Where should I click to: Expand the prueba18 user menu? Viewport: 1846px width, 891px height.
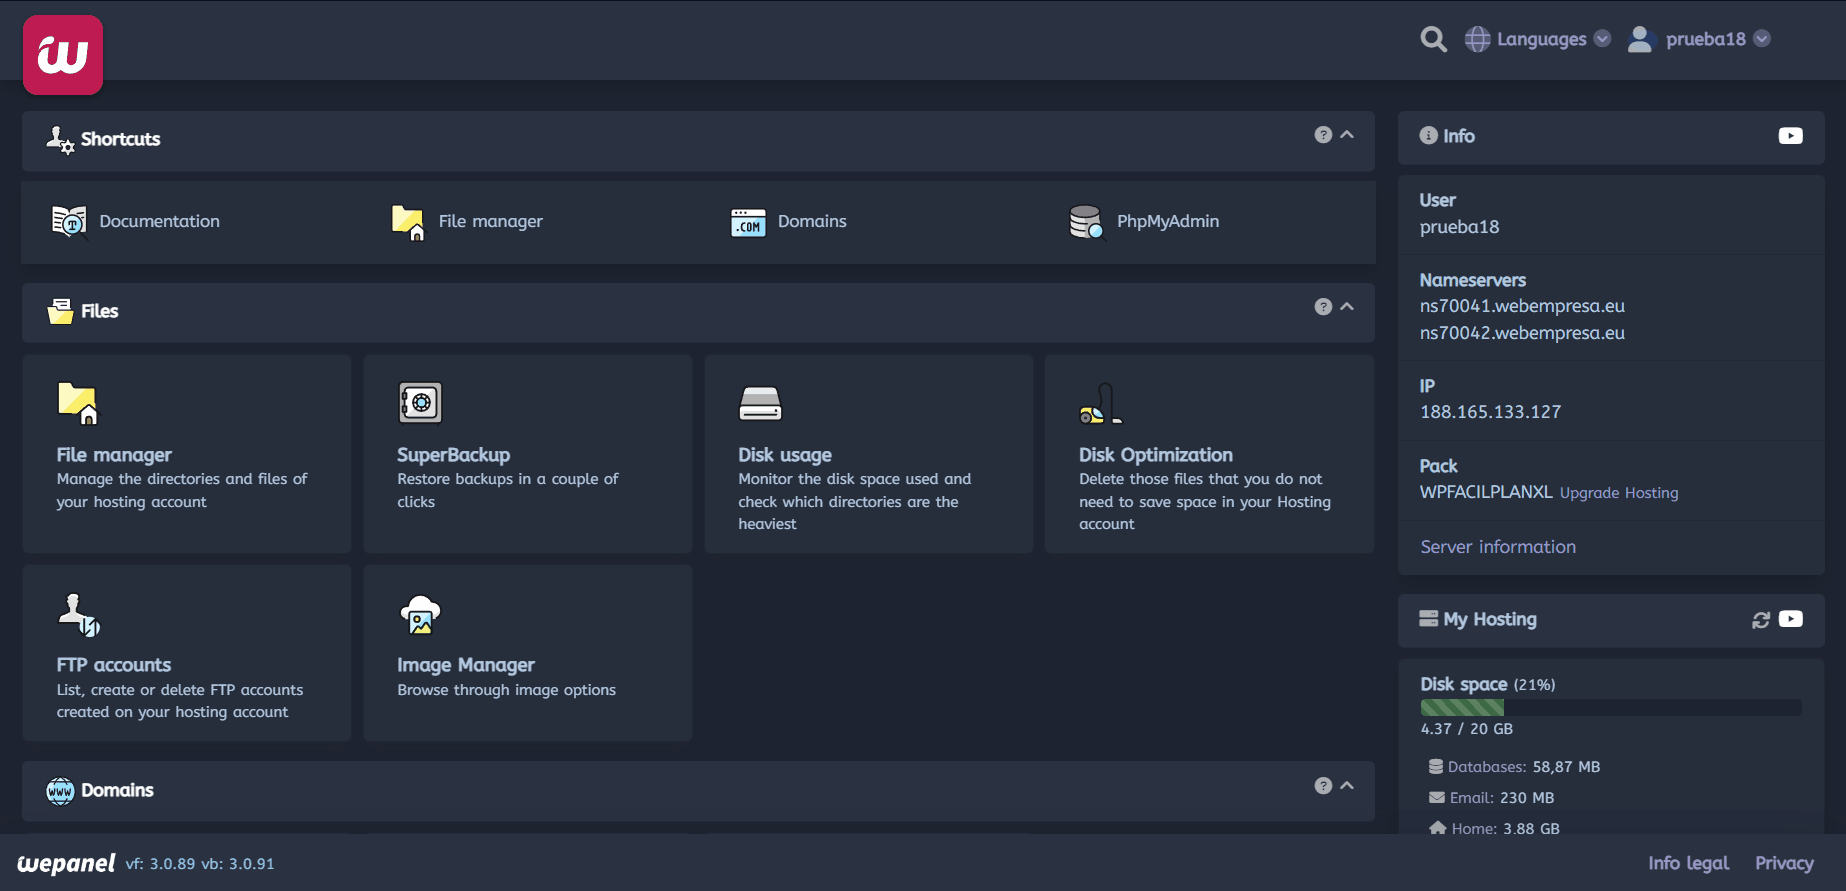[1700, 39]
